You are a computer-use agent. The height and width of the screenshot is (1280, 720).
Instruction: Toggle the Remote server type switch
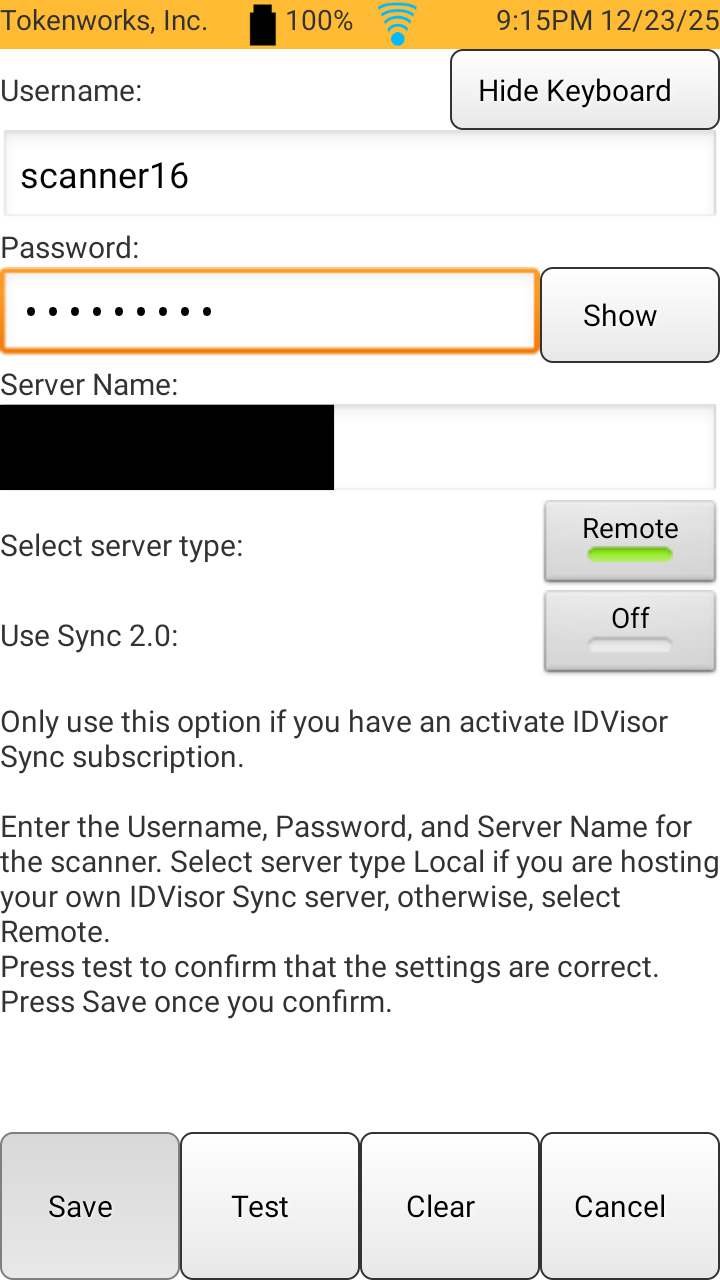(630, 541)
